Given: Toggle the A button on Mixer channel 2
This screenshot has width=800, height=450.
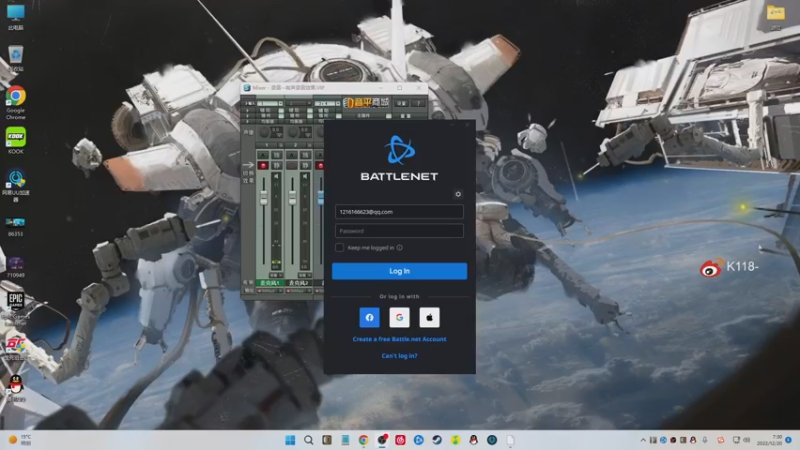Looking at the screenshot, I should coord(291,155).
